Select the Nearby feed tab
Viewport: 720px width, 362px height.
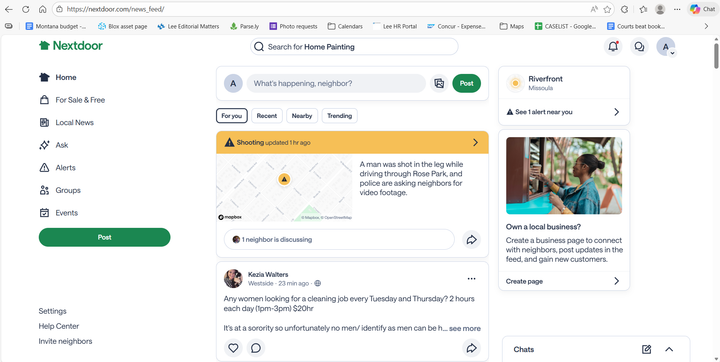302,116
